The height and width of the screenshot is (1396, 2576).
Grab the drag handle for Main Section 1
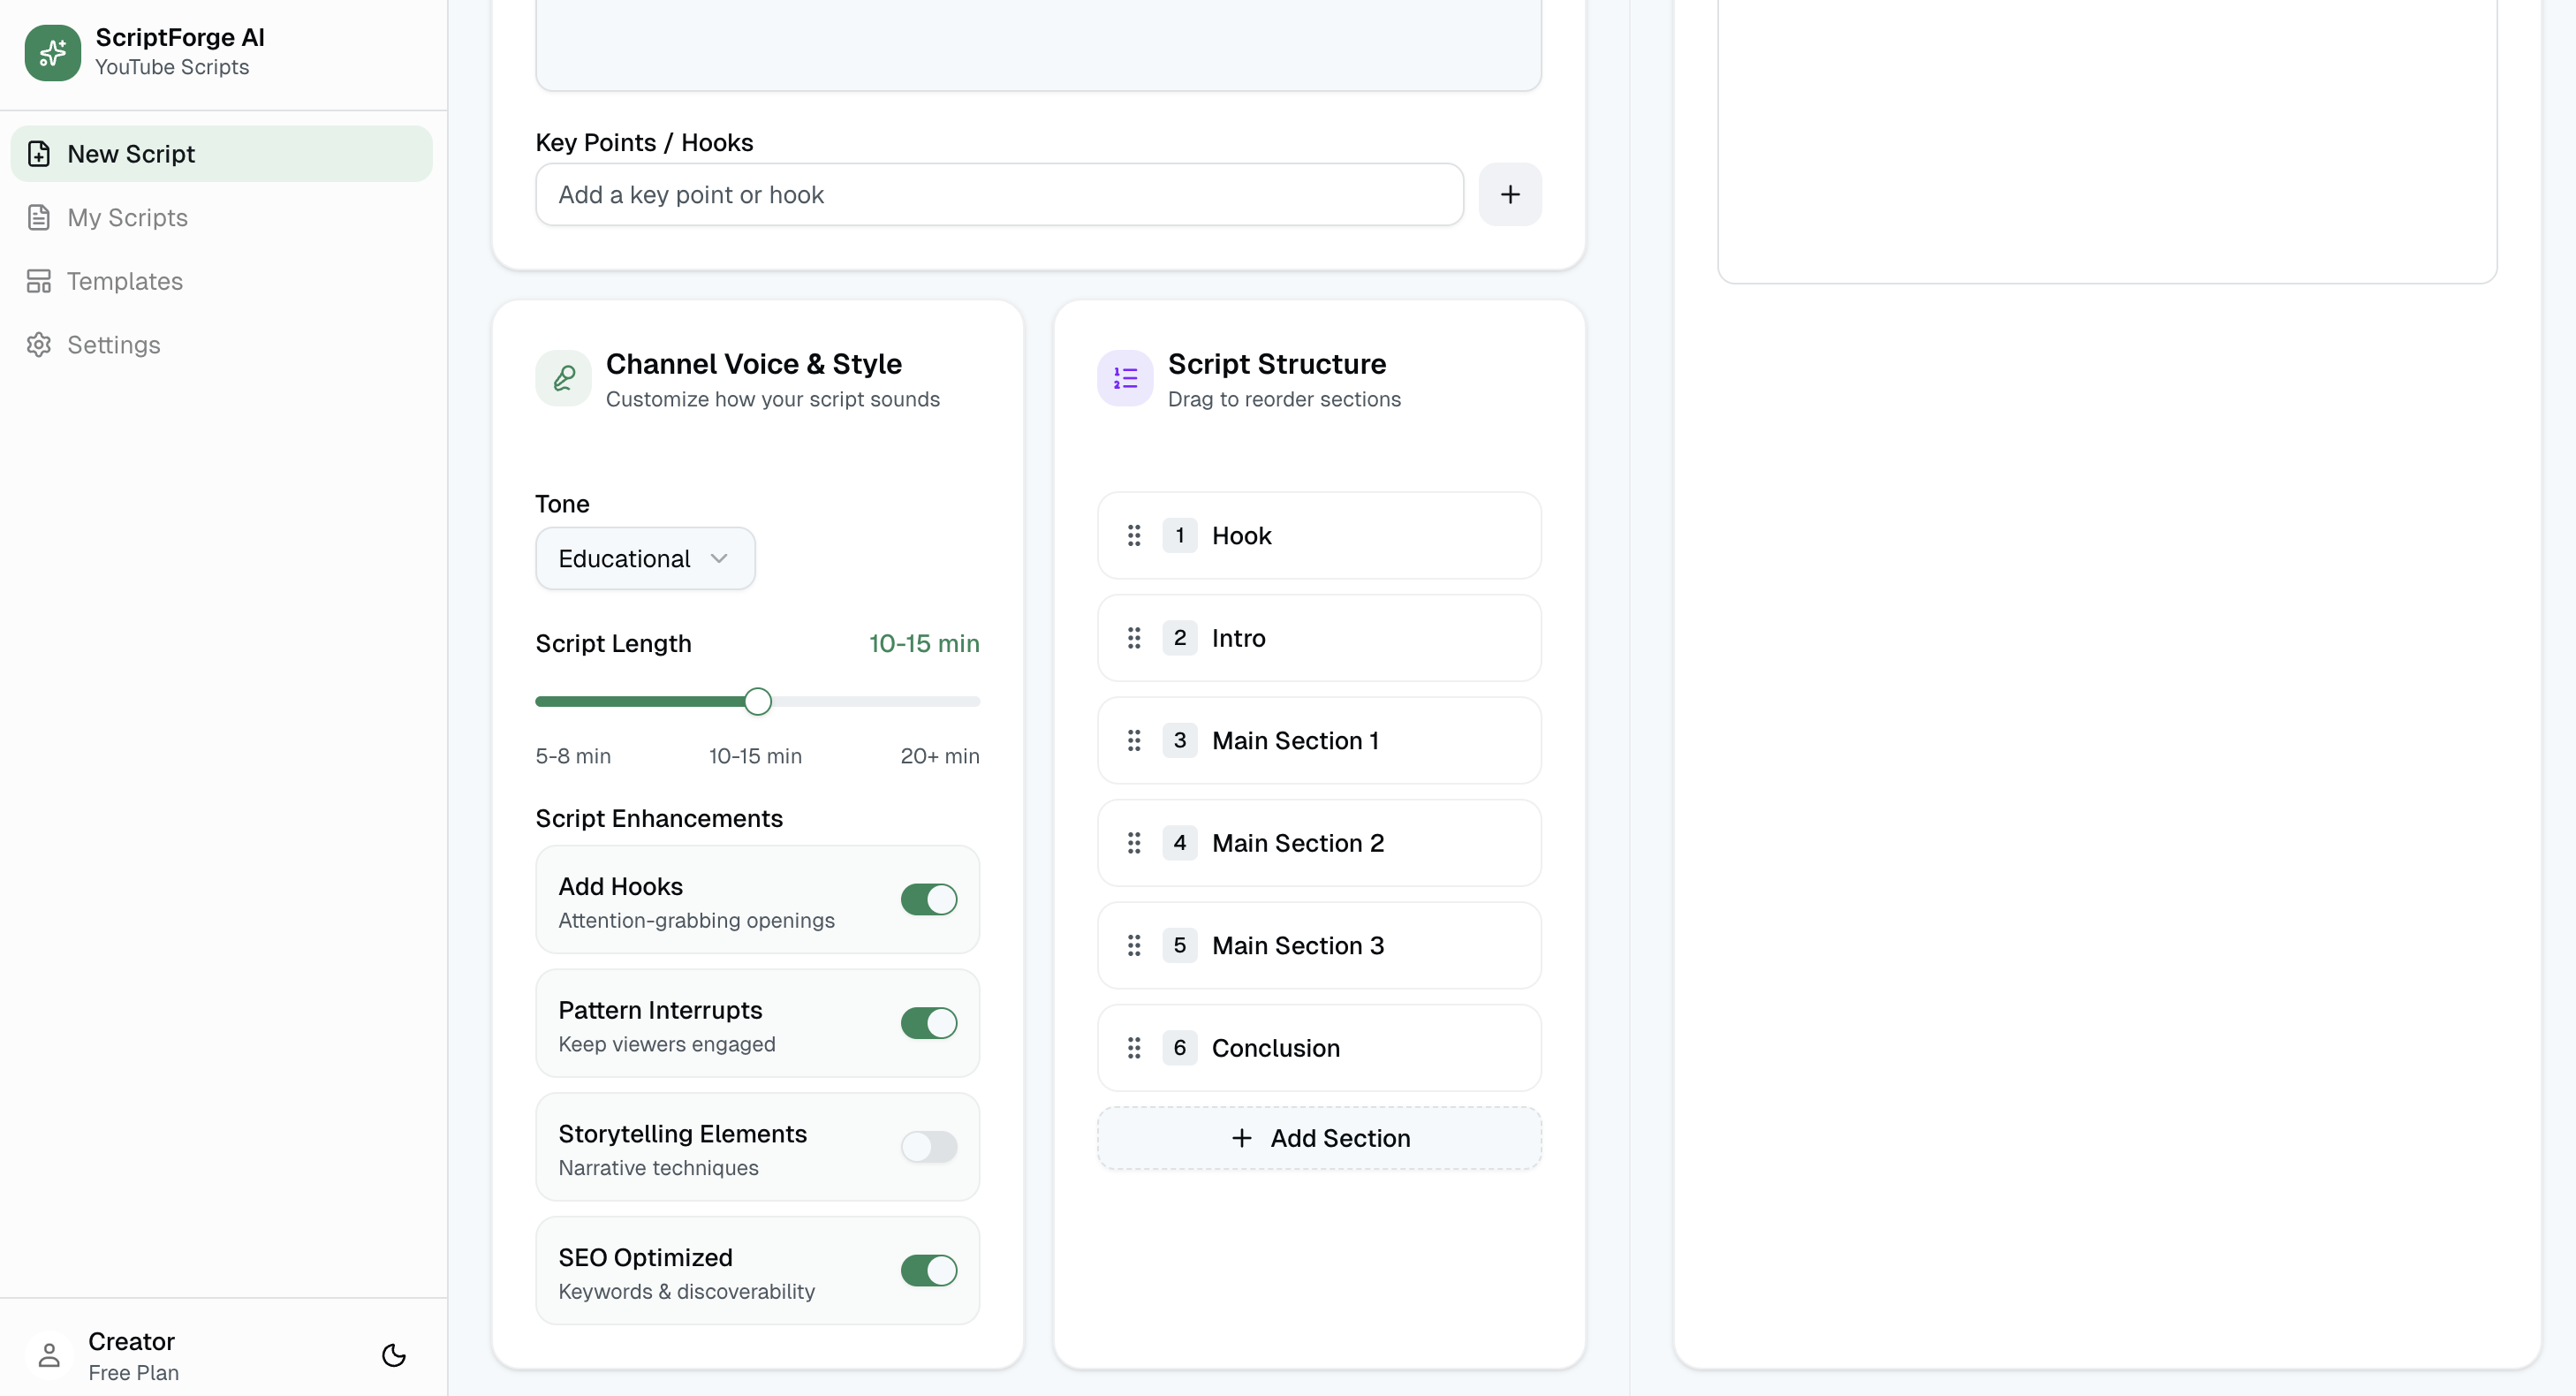[1134, 740]
